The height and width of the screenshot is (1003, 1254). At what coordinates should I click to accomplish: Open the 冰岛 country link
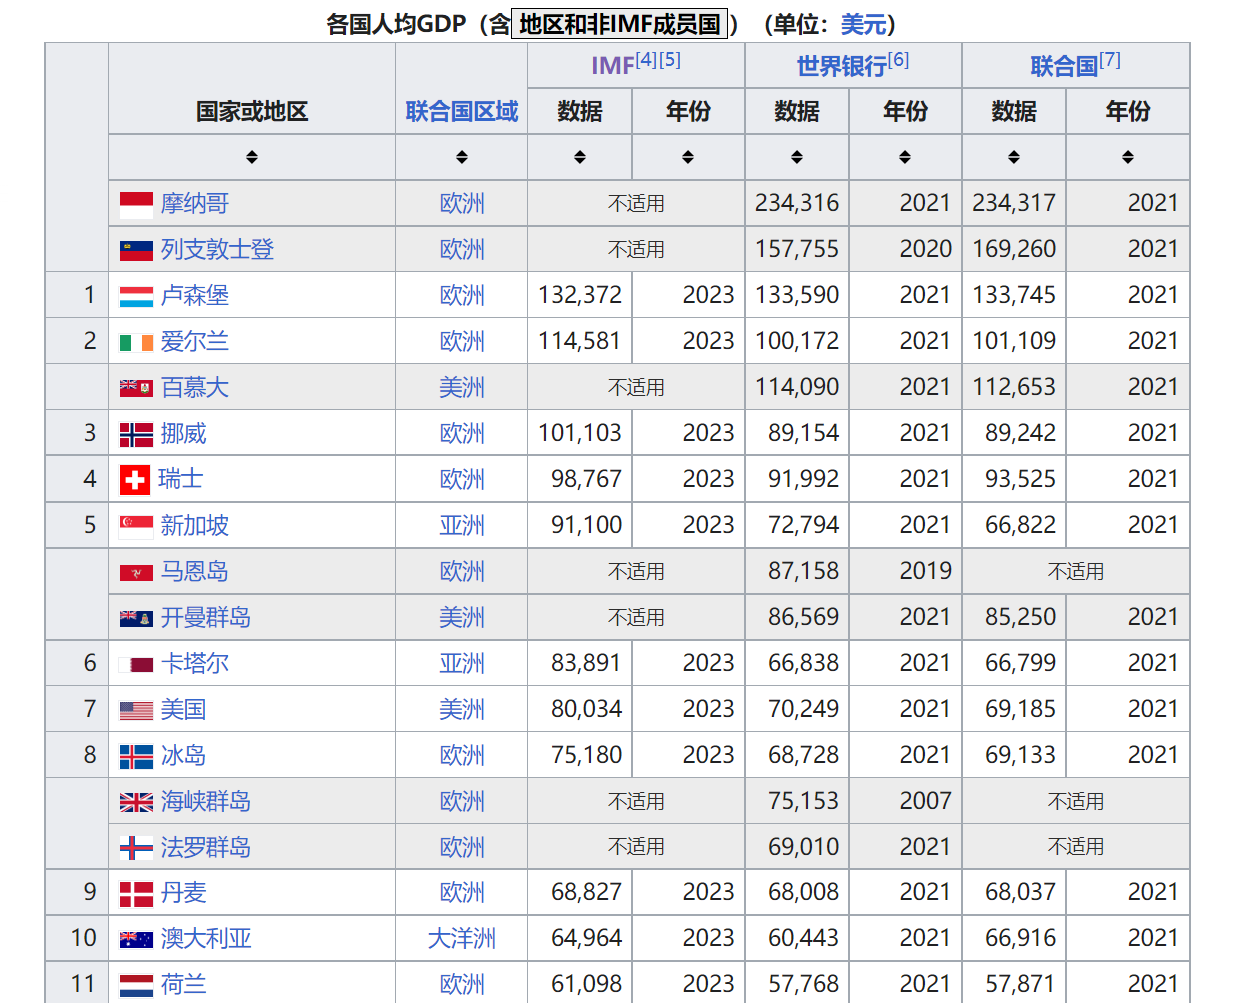[x=184, y=756]
